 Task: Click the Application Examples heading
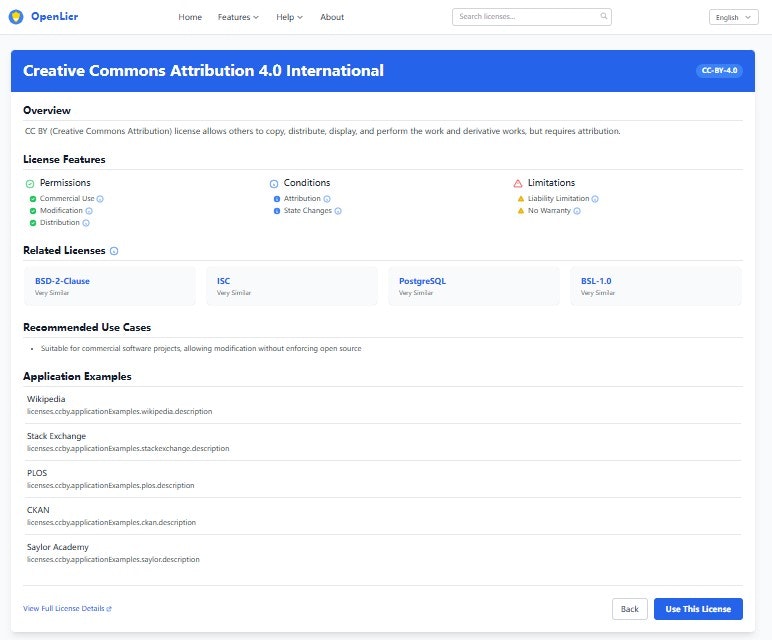tap(77, 377)
